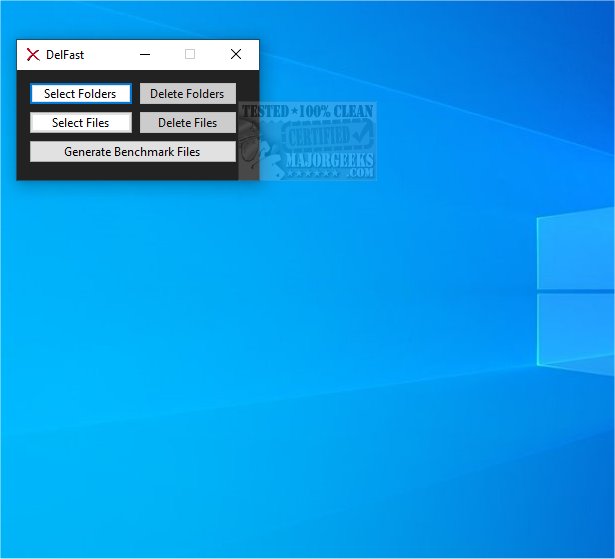Start Generate Benchmark Files
This screenshot has height=559, width=615.
(133, 152)
